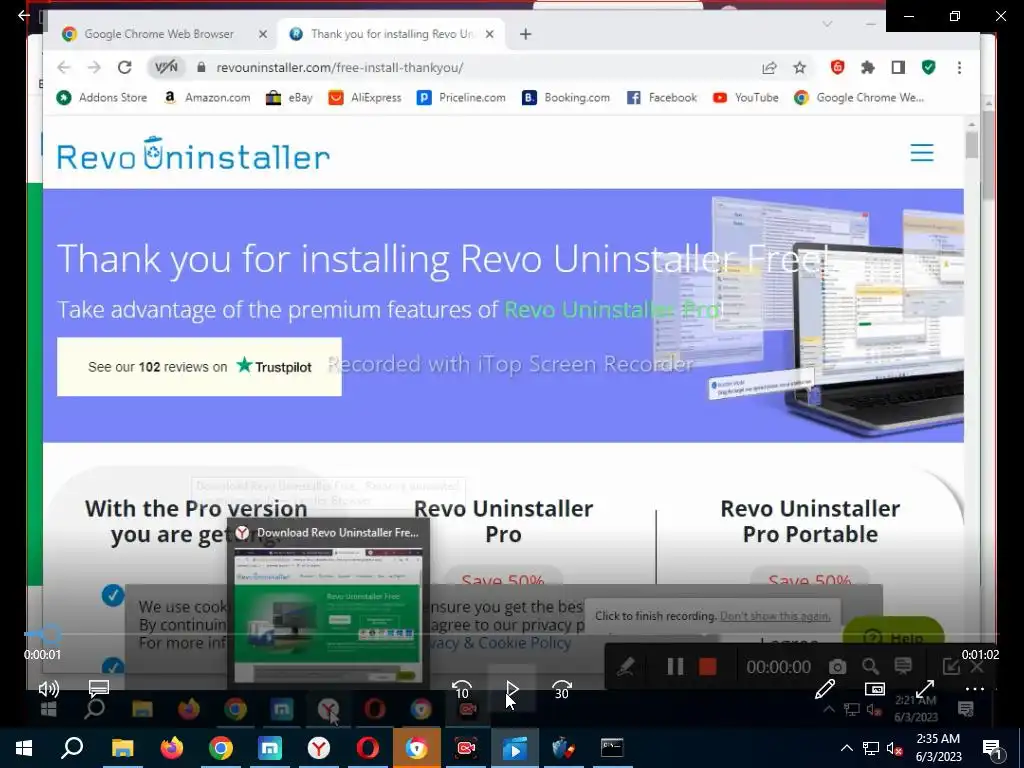Switch to the orange-highlighted shield browser on taskbar
The image size is (1024, 768).
[417, 748]
